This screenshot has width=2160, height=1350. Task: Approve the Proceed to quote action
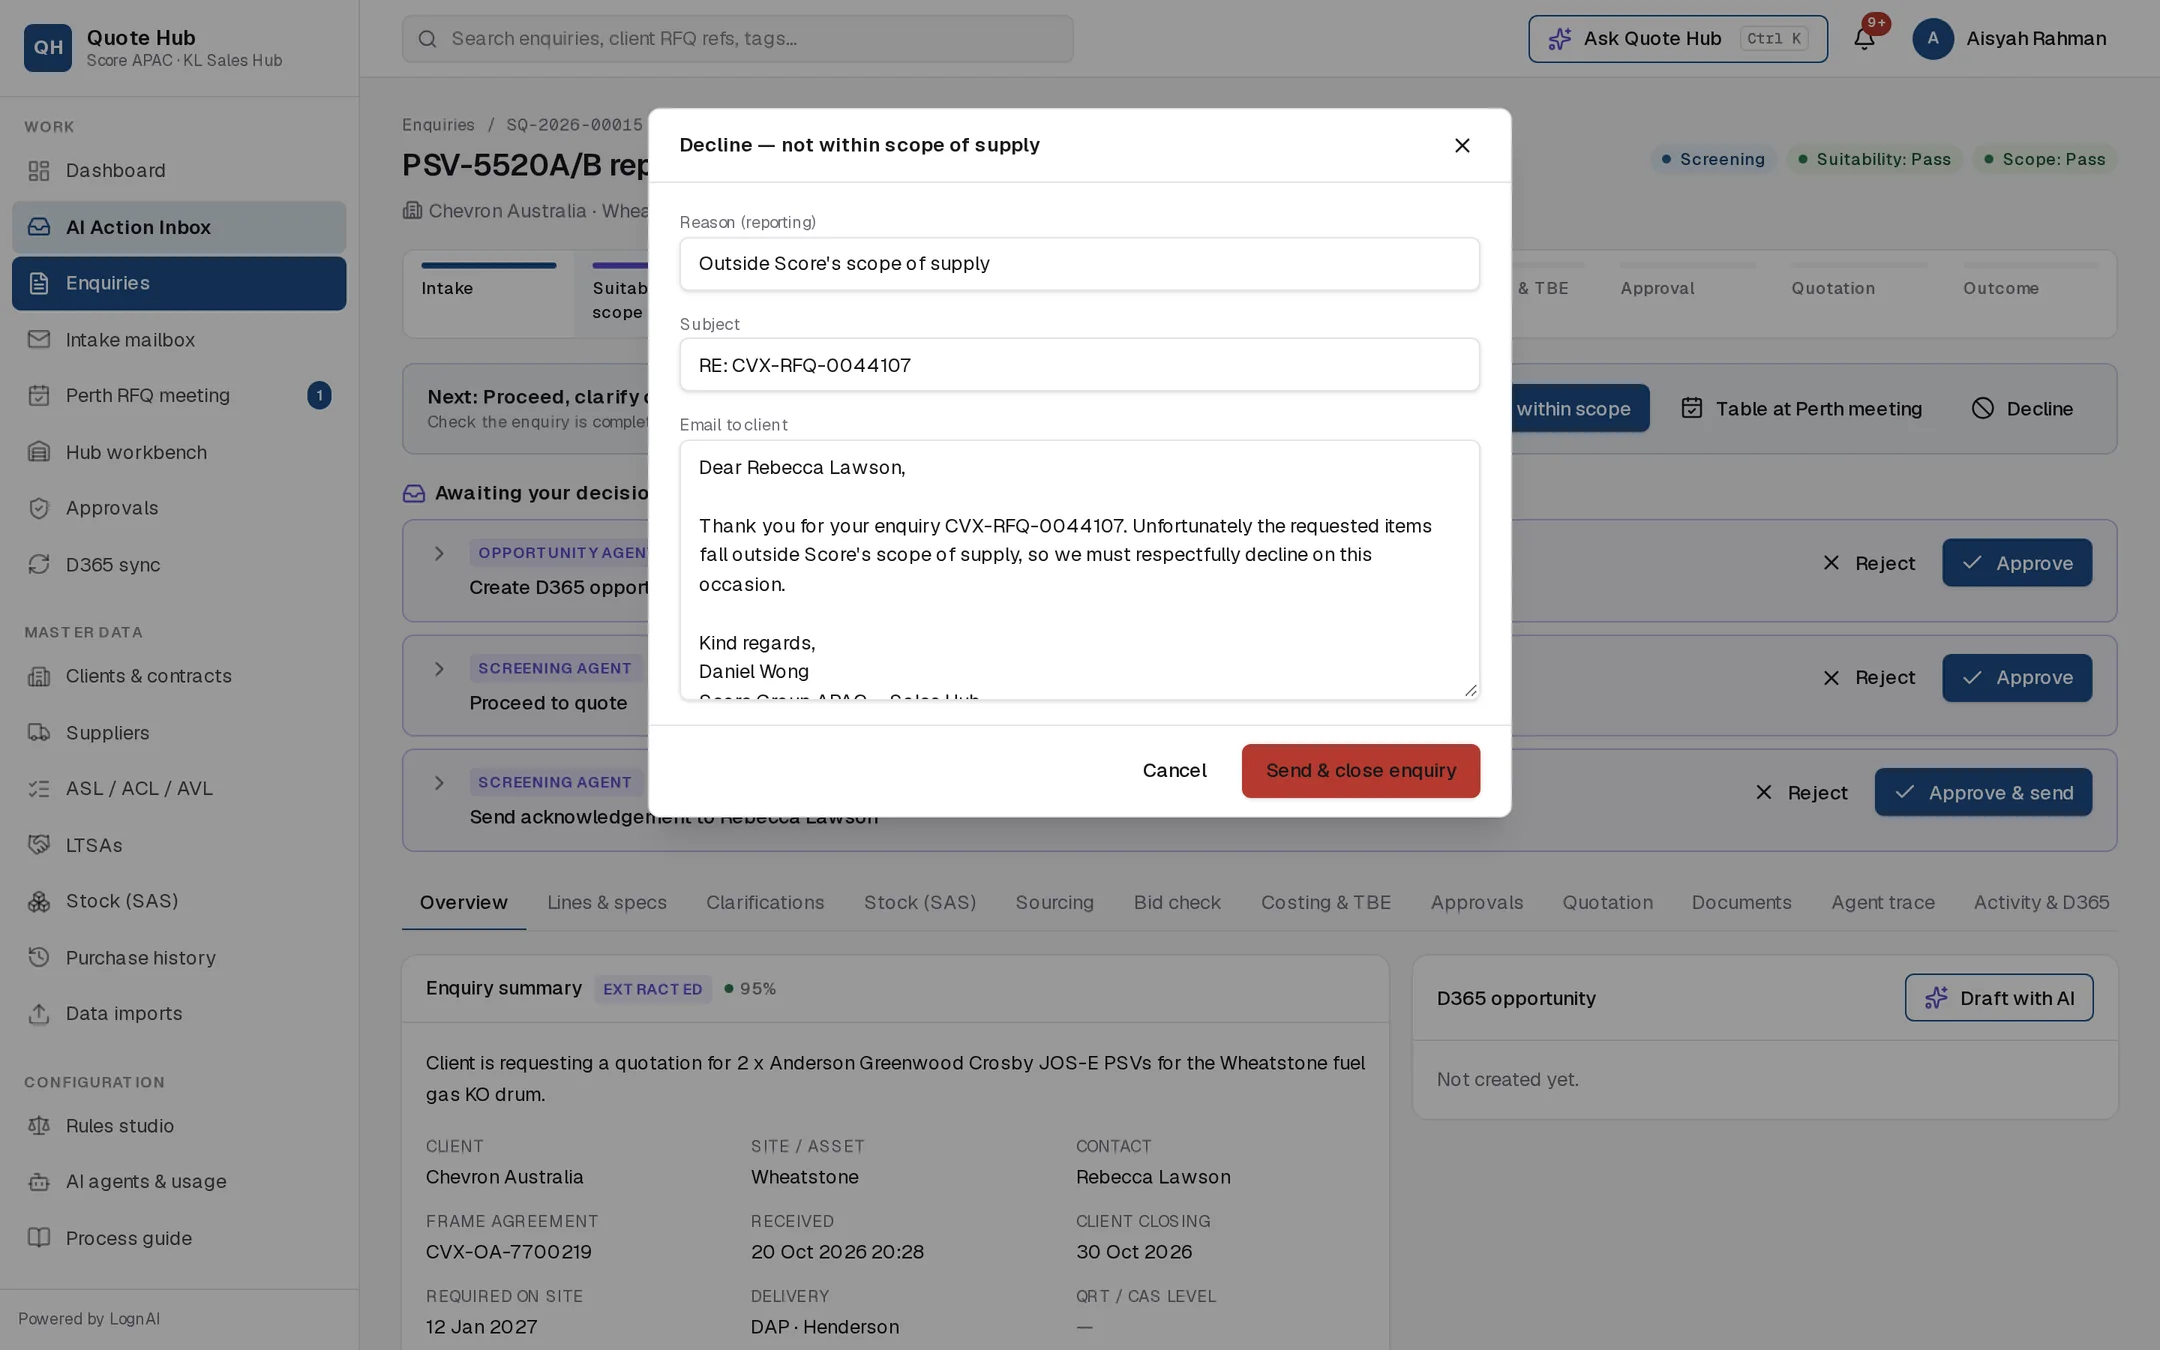click(2017, 678)
